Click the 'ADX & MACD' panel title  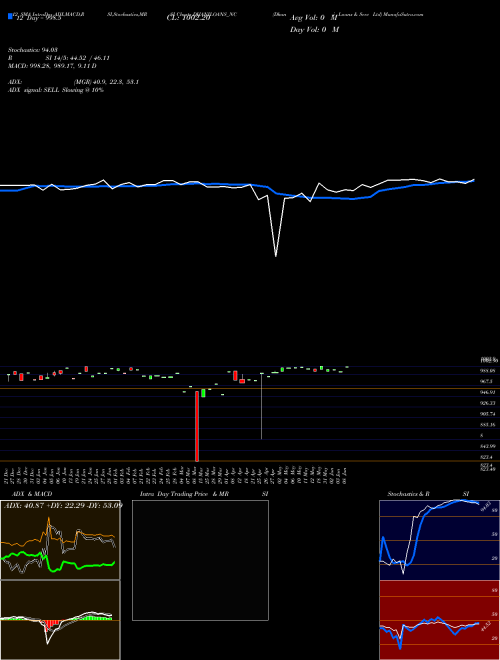pos(32,494)
